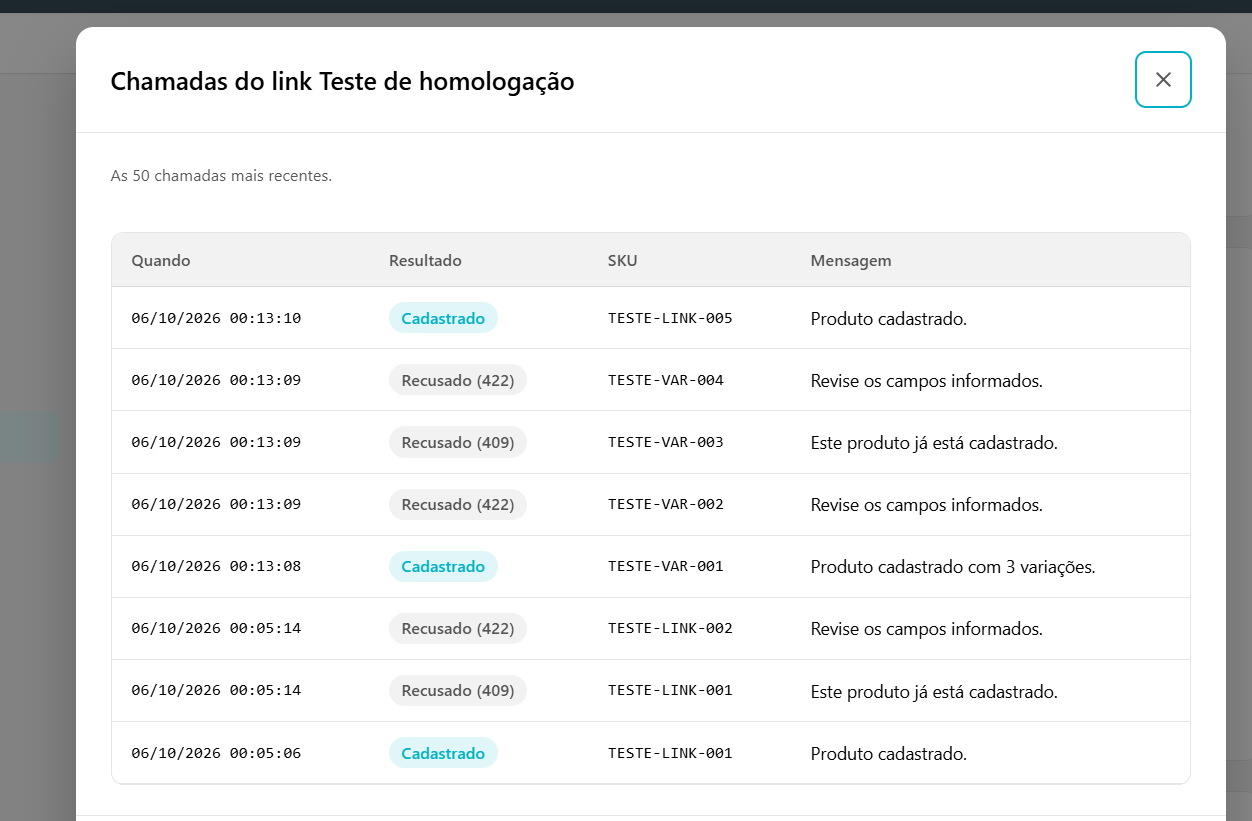1252x821 pixels.
Task: Select SKU TESTE-VAR-002
Action: click(x=666, y=504)
